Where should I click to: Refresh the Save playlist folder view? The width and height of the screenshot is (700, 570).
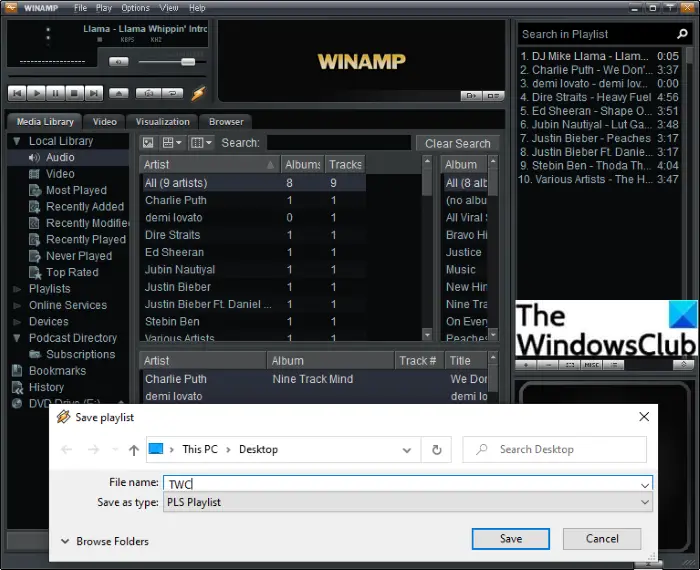click(x=437, y=450)
